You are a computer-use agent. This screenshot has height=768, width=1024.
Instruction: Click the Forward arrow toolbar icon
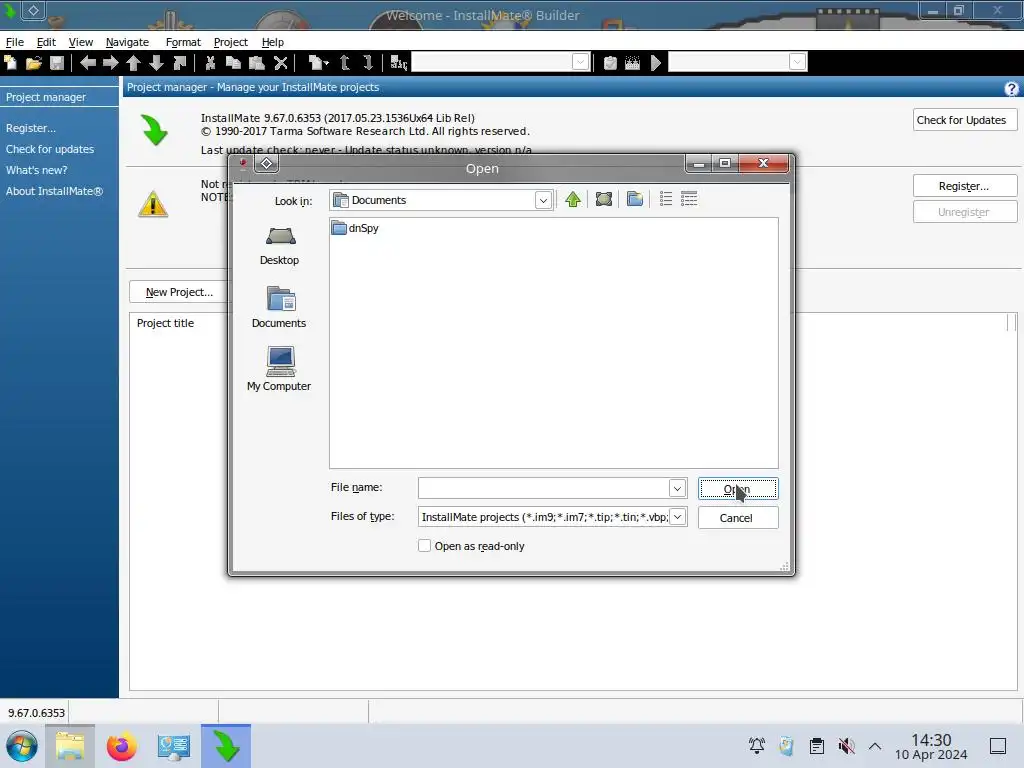[x=111, y=63]
